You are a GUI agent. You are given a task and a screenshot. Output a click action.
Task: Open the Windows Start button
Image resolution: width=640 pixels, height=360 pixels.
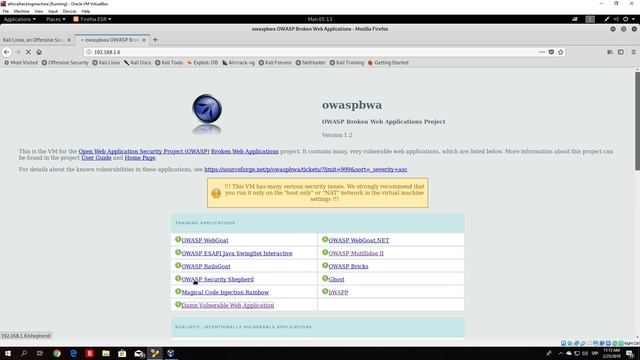click(x=7, y=353)
